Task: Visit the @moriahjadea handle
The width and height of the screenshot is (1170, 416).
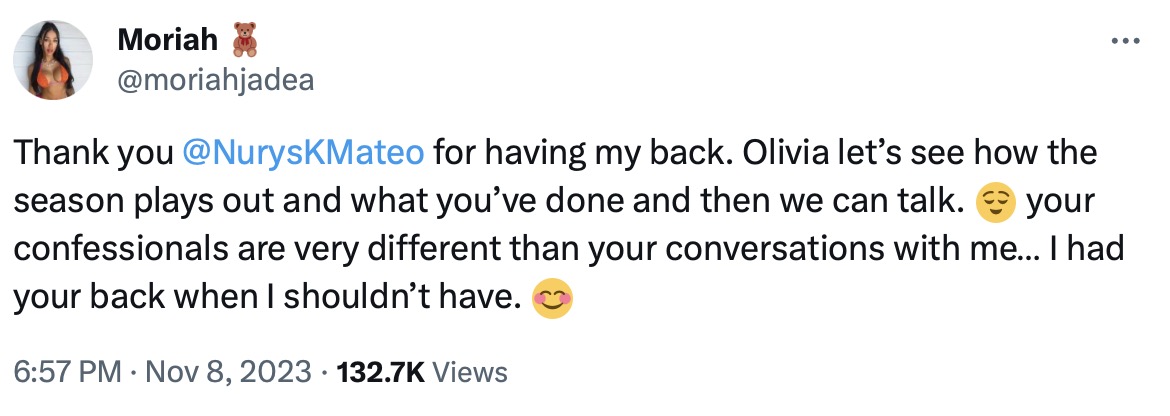Action: click(x=215, y=80)
